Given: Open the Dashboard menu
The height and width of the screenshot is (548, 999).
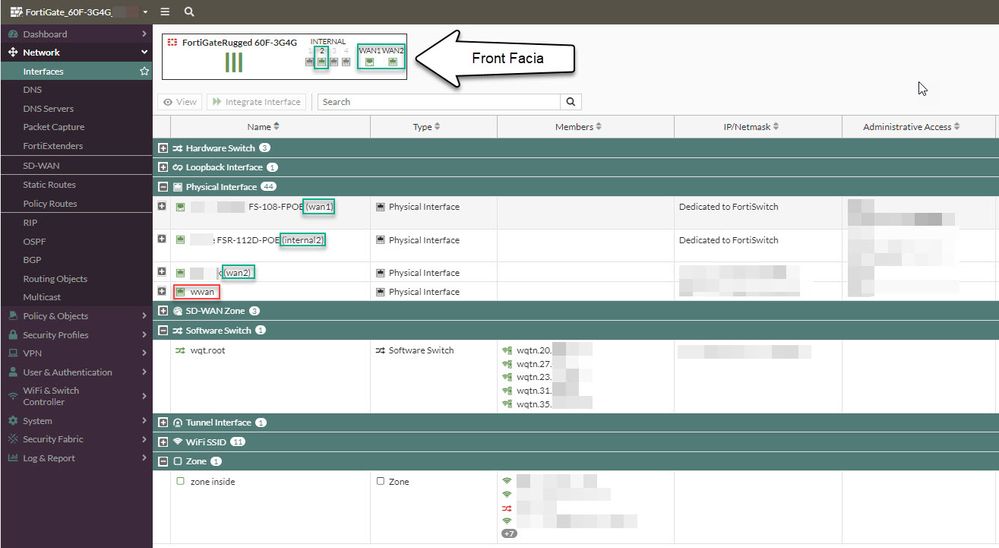Looking at the screenshot, I should pos(76,34).
